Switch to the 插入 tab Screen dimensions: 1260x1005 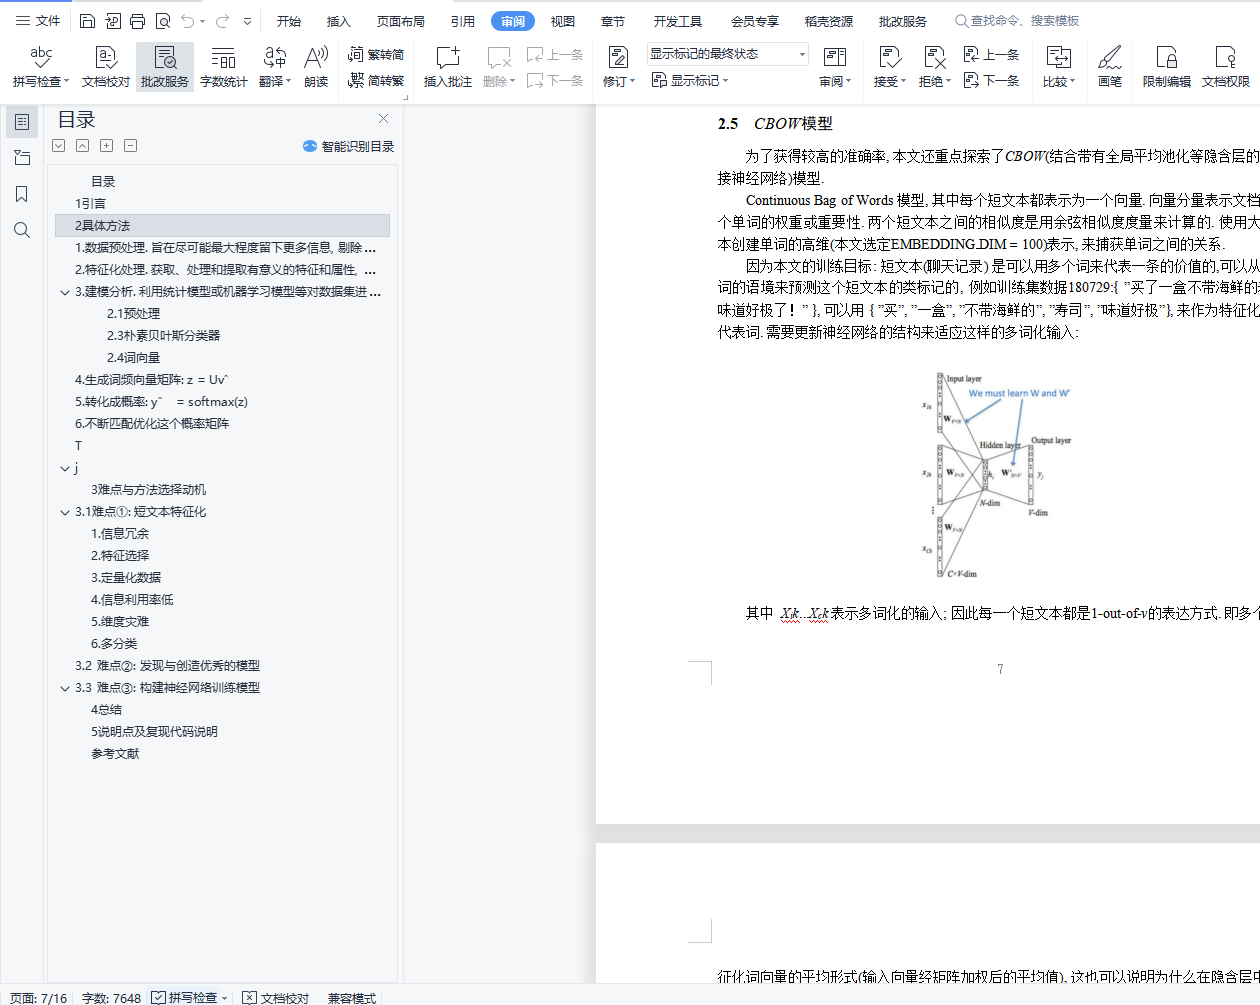339,21
